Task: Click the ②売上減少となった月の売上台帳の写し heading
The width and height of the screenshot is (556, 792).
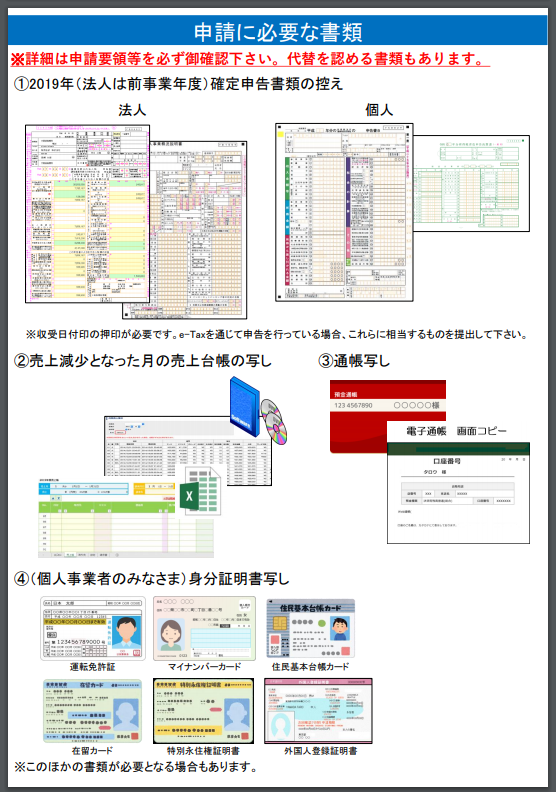Action: [143, 361]
